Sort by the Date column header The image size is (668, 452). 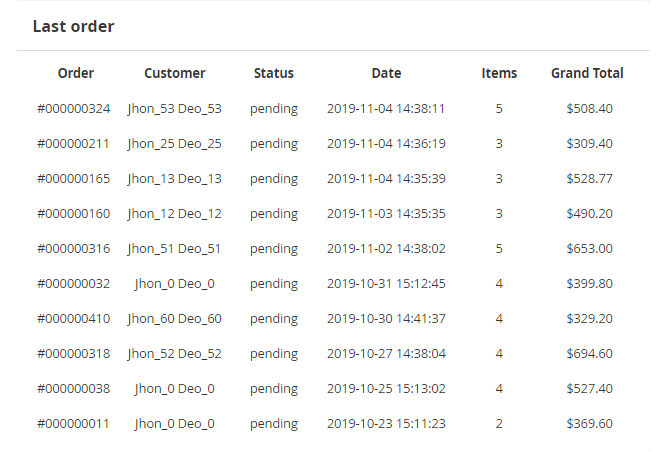(386, 73)
